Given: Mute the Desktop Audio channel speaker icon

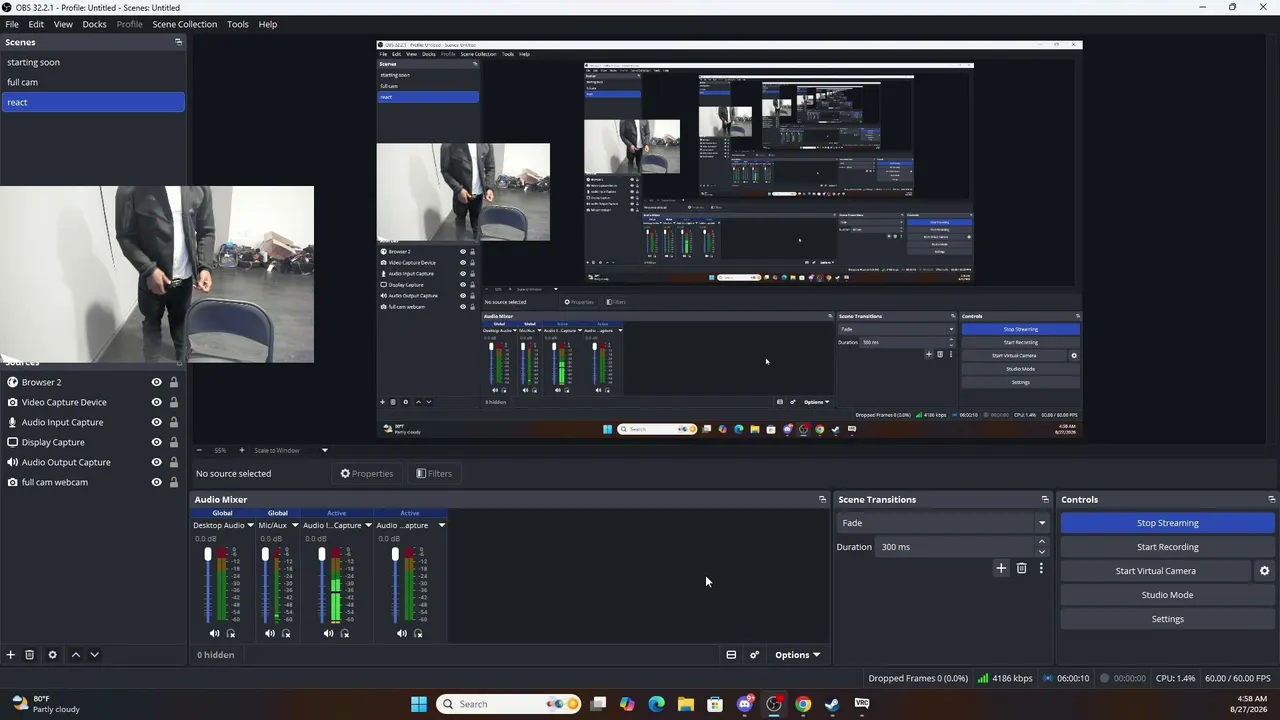Looking at the screenshot, I should (x=214, y=633).
